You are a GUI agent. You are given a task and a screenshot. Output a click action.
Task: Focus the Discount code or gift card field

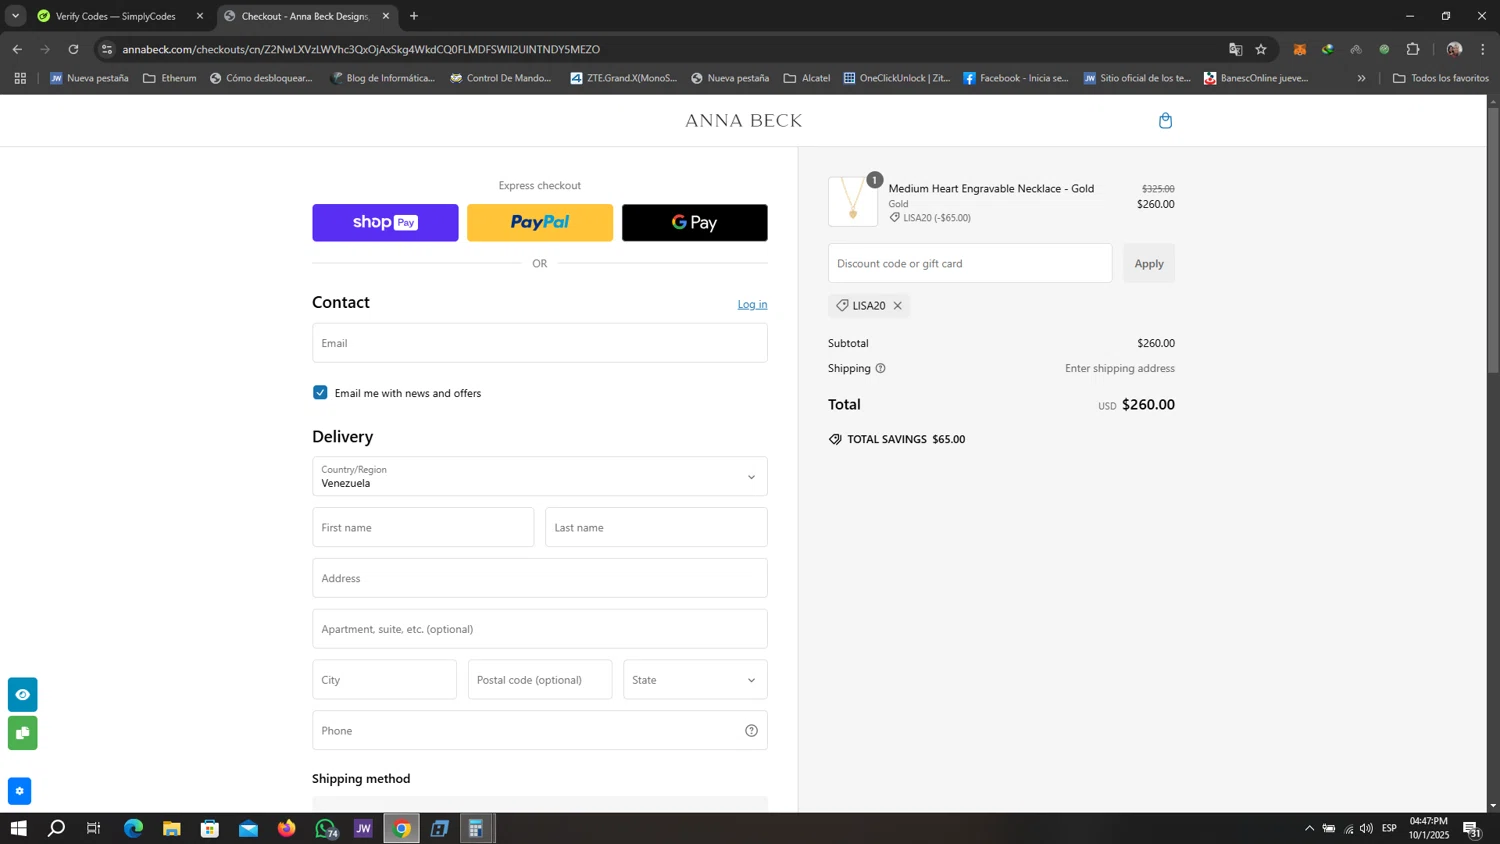click(970, 264)
